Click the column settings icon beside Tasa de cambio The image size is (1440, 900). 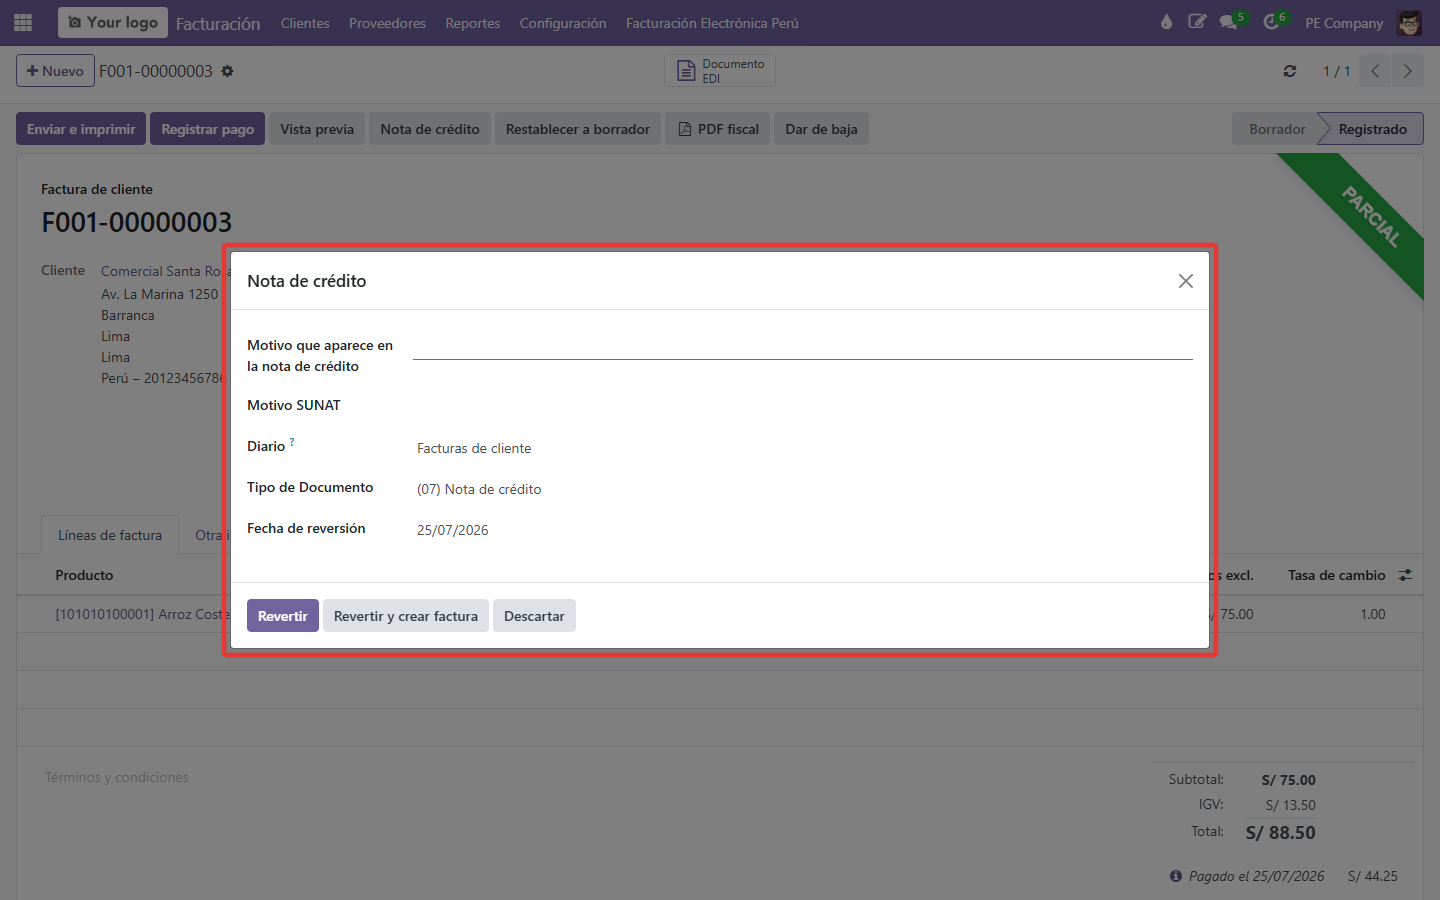[x=1405, y=575]
